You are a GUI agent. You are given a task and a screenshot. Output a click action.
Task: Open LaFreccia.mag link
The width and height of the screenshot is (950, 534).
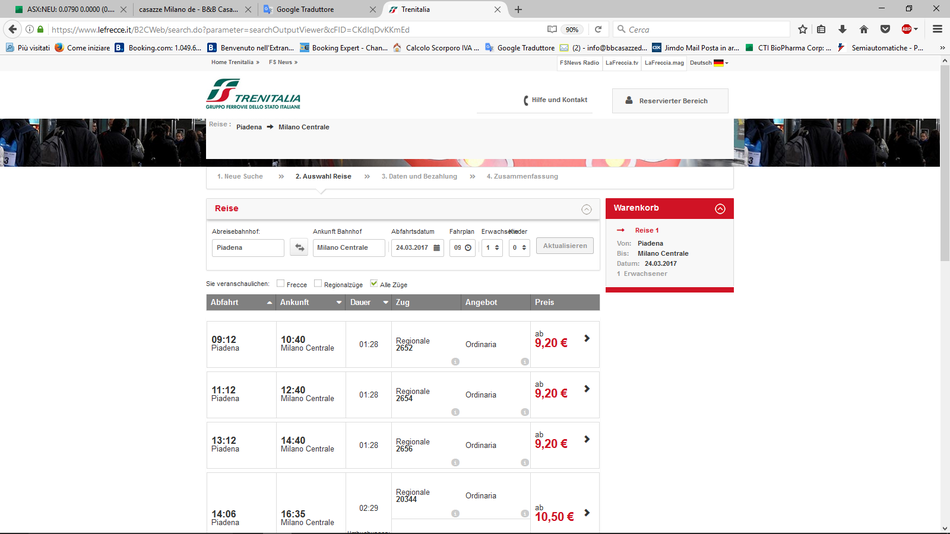pyautogui.click(x=663, y=62)
